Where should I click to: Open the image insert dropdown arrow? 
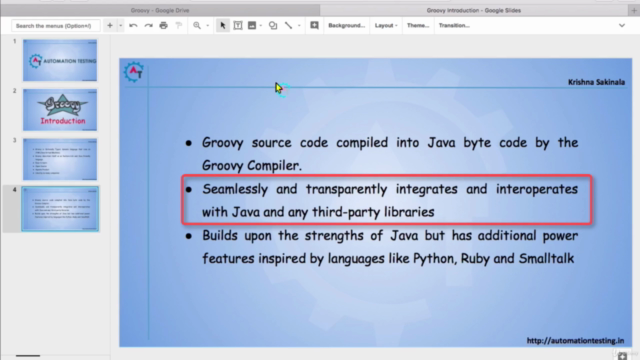click(x=261, y=25)
